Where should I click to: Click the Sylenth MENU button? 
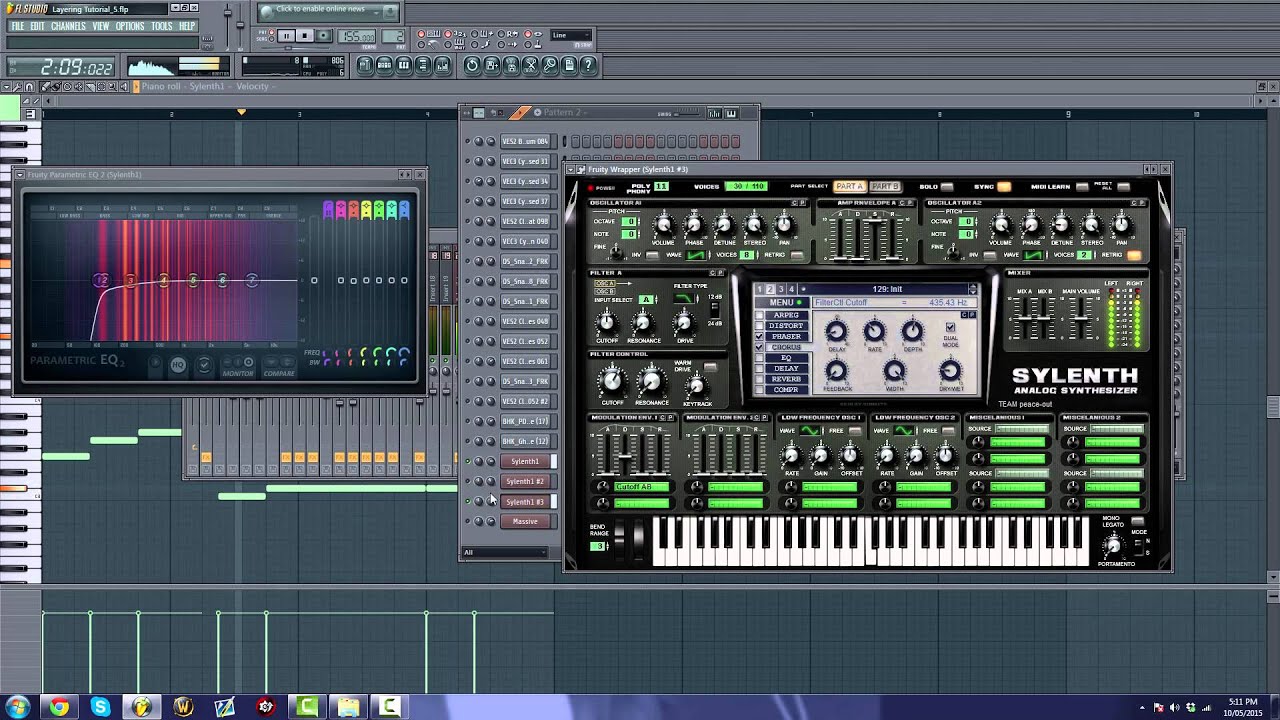click(781, 302)
